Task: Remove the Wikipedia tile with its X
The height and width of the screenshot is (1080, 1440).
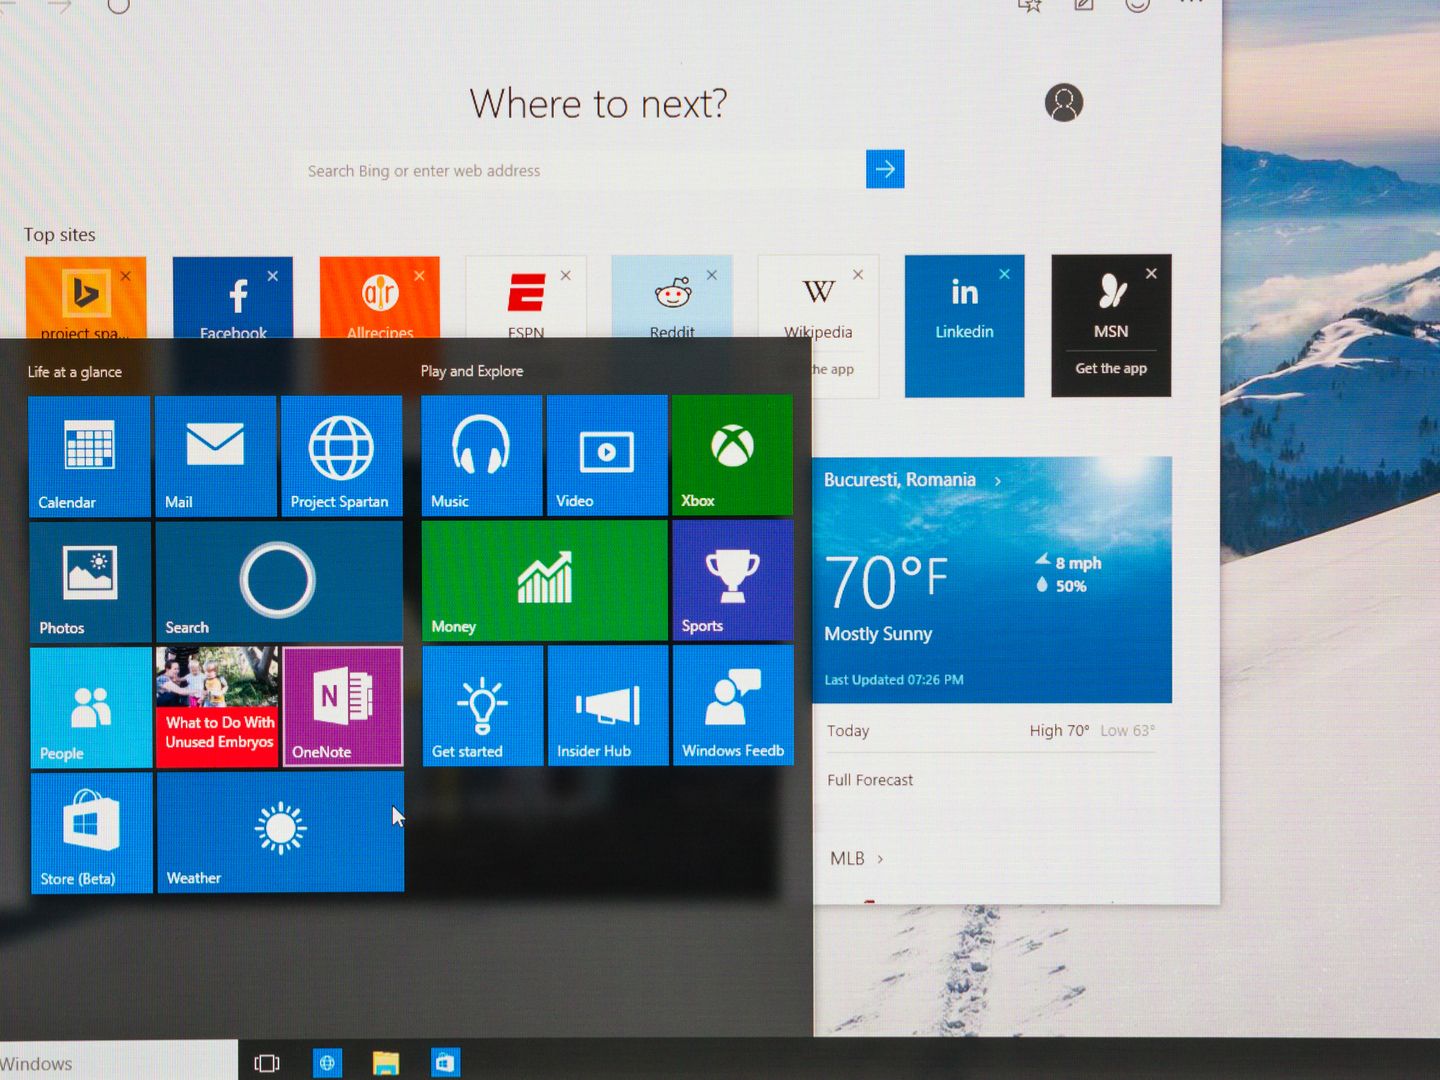Action: pyautogui.click(x=858, y=274)
